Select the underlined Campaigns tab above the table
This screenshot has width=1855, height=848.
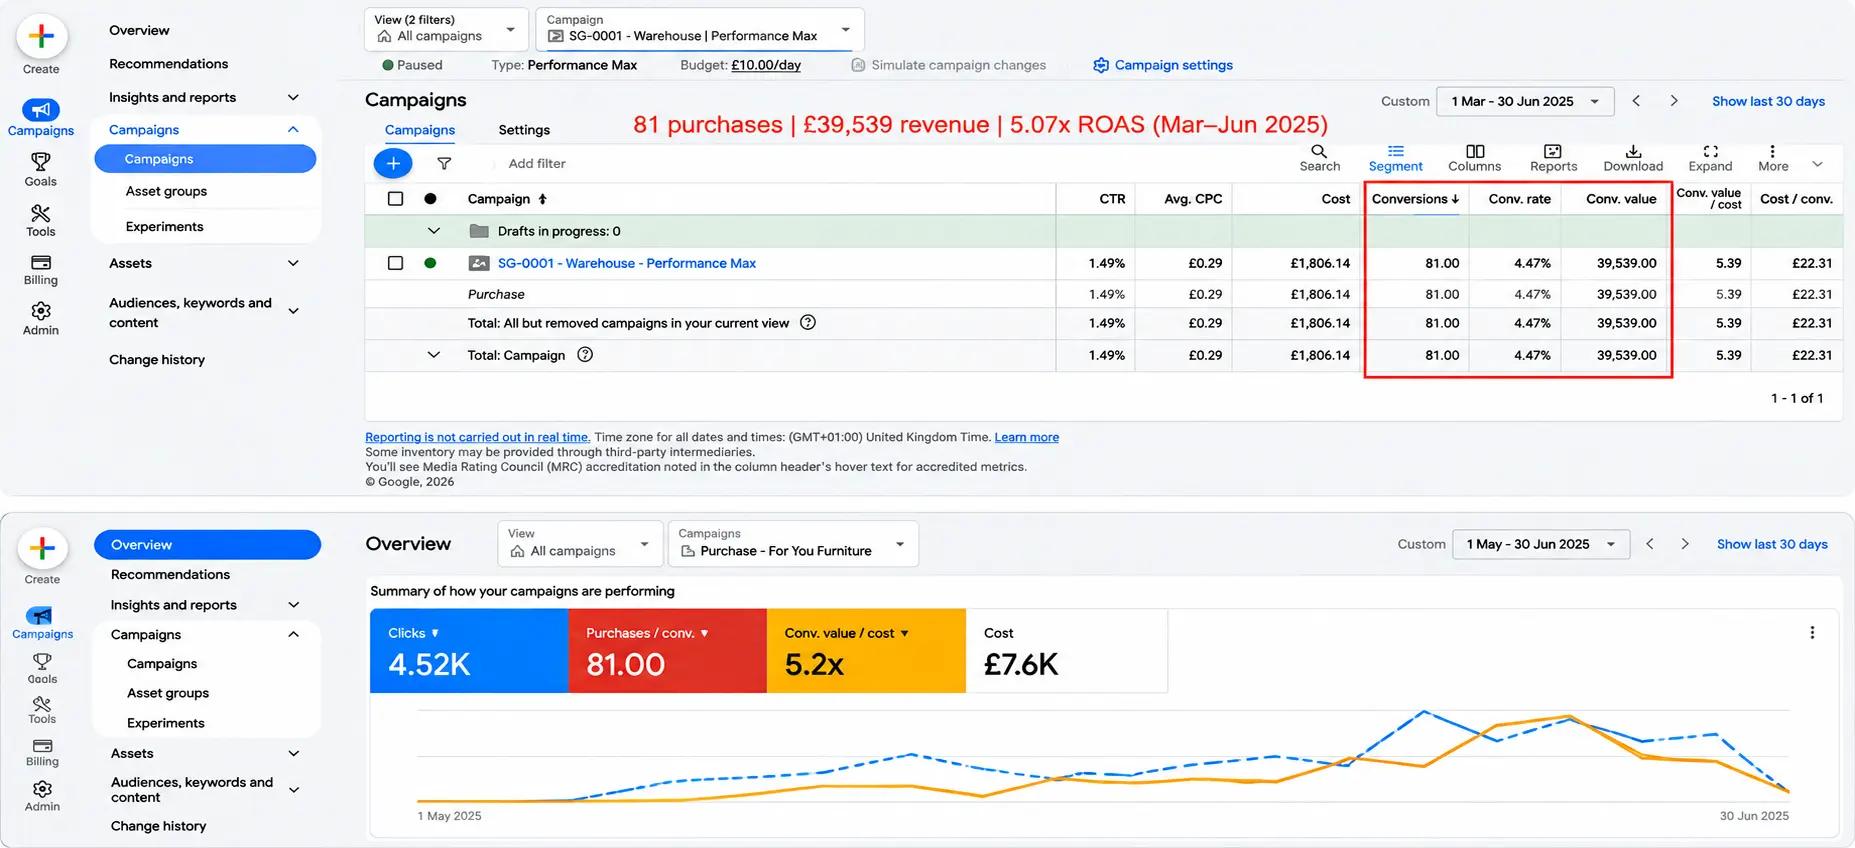(x=420, y=130)
